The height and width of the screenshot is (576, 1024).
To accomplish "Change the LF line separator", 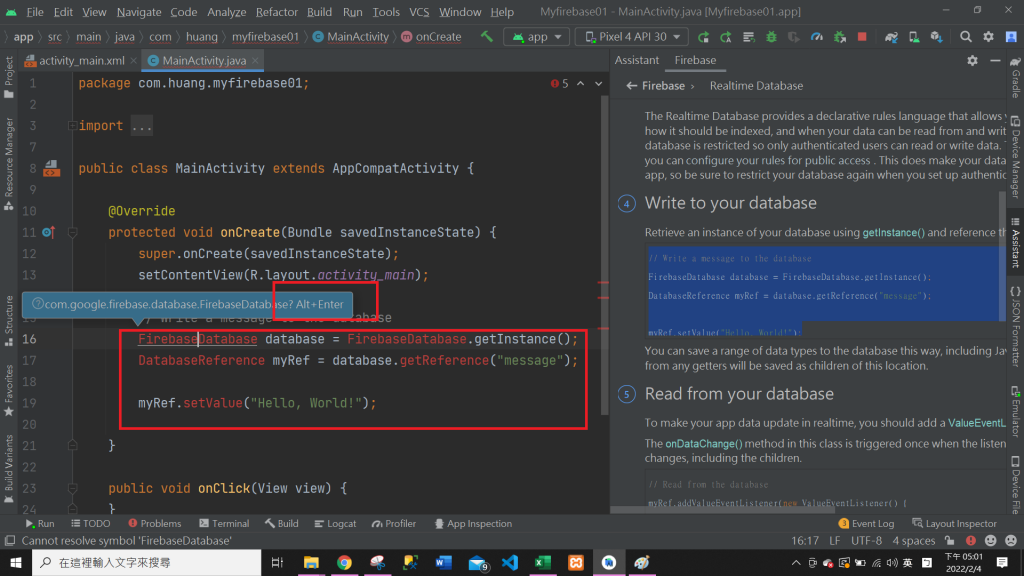I will pos(835,541).
